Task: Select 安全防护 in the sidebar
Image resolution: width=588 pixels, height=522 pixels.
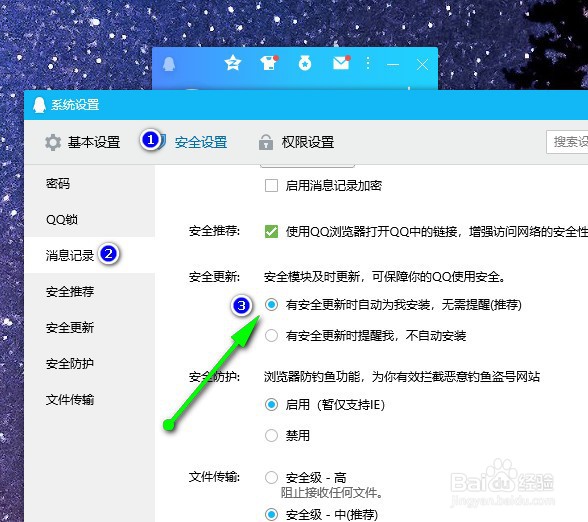Action: 90,363
